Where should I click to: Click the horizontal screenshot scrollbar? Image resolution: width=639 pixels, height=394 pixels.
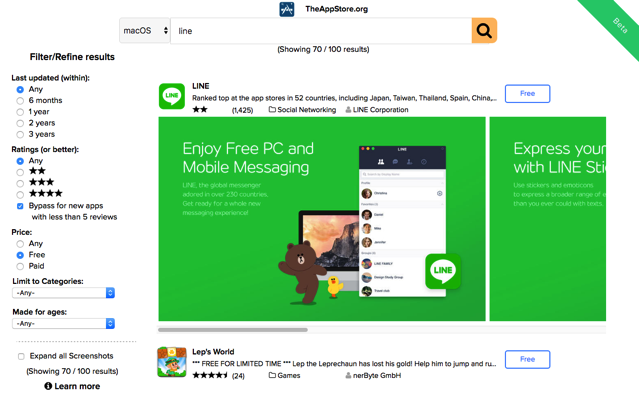[233, 330]
